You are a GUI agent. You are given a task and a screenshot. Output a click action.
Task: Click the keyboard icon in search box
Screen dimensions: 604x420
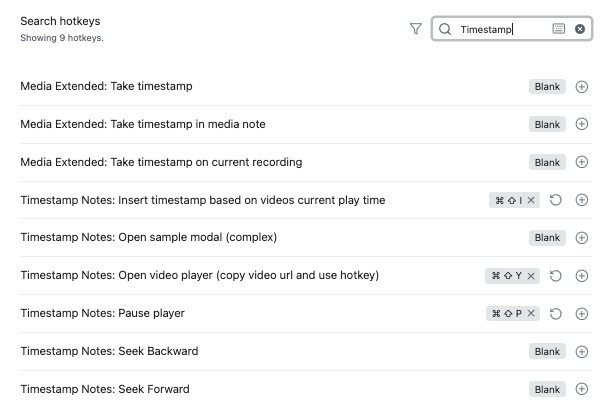point(559,29)
